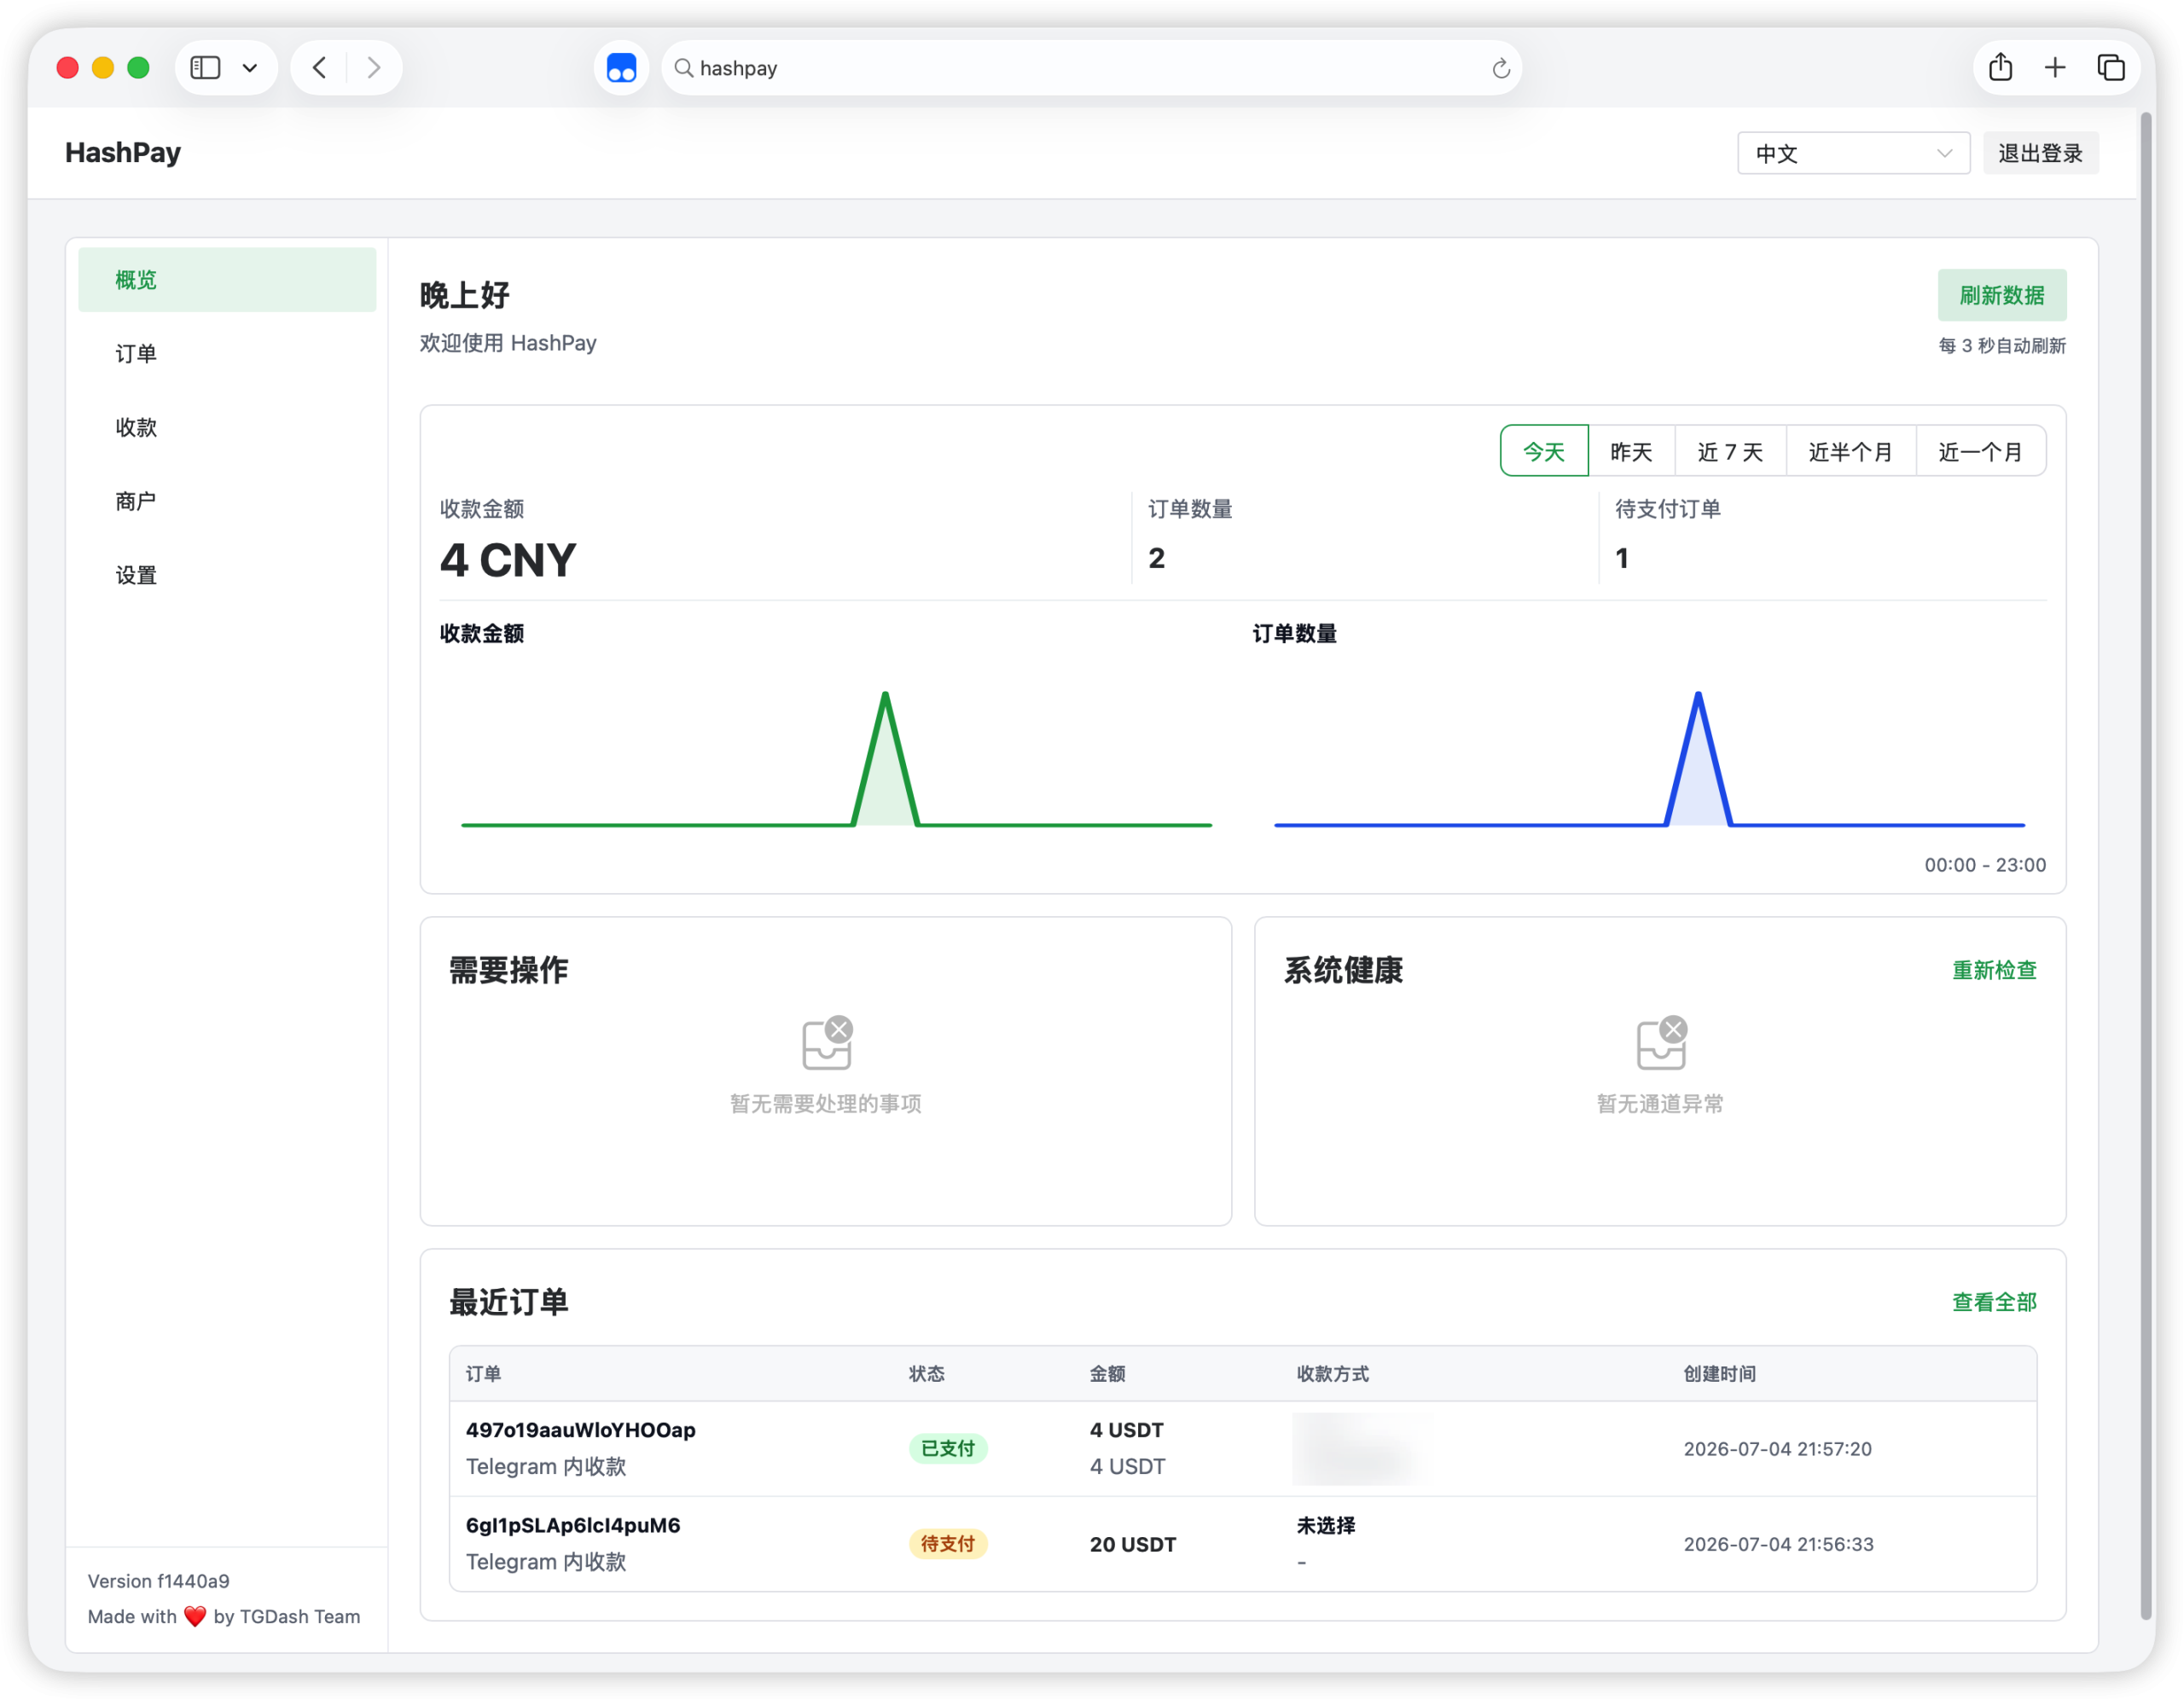Go forward with the browser arrow
This screenshot has width=2184, height=1700.
coord(374,68)
